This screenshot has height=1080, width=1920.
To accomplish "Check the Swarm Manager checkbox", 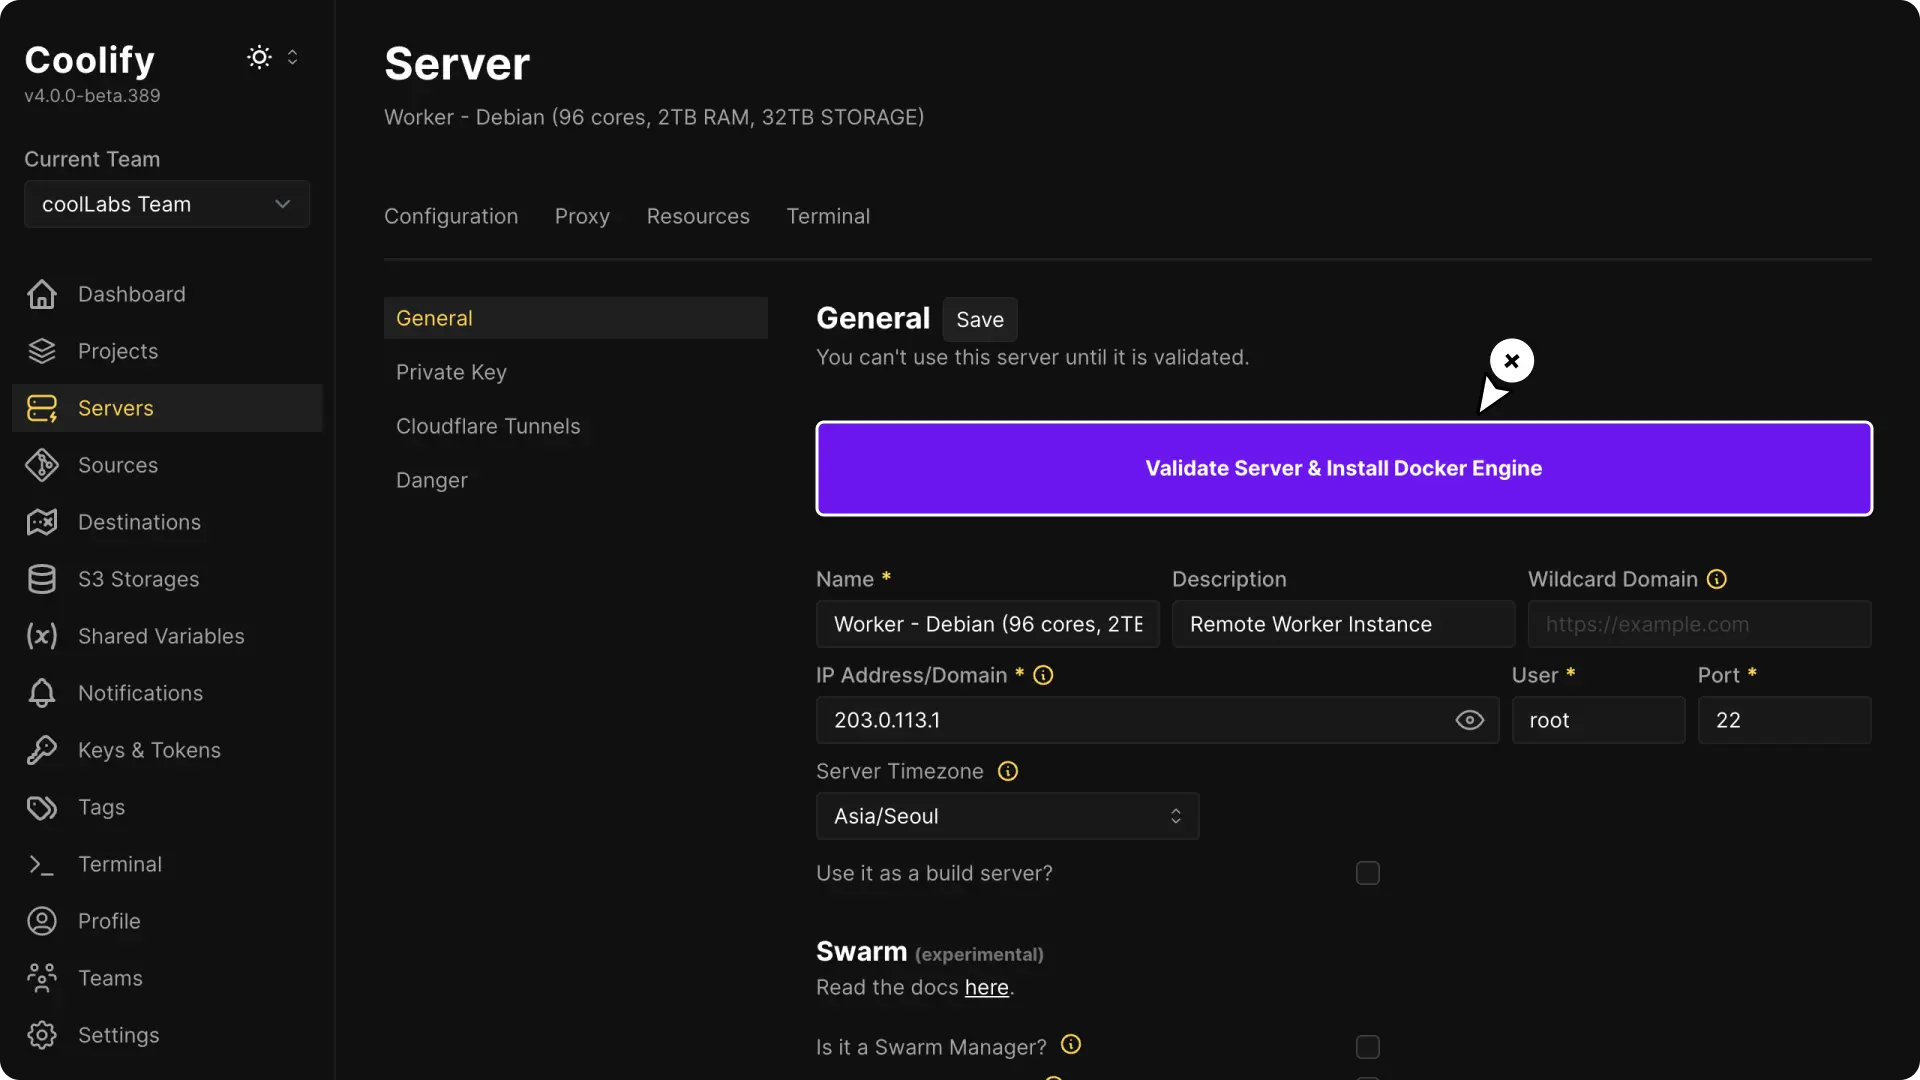I will click(x=1367, y=1047).
